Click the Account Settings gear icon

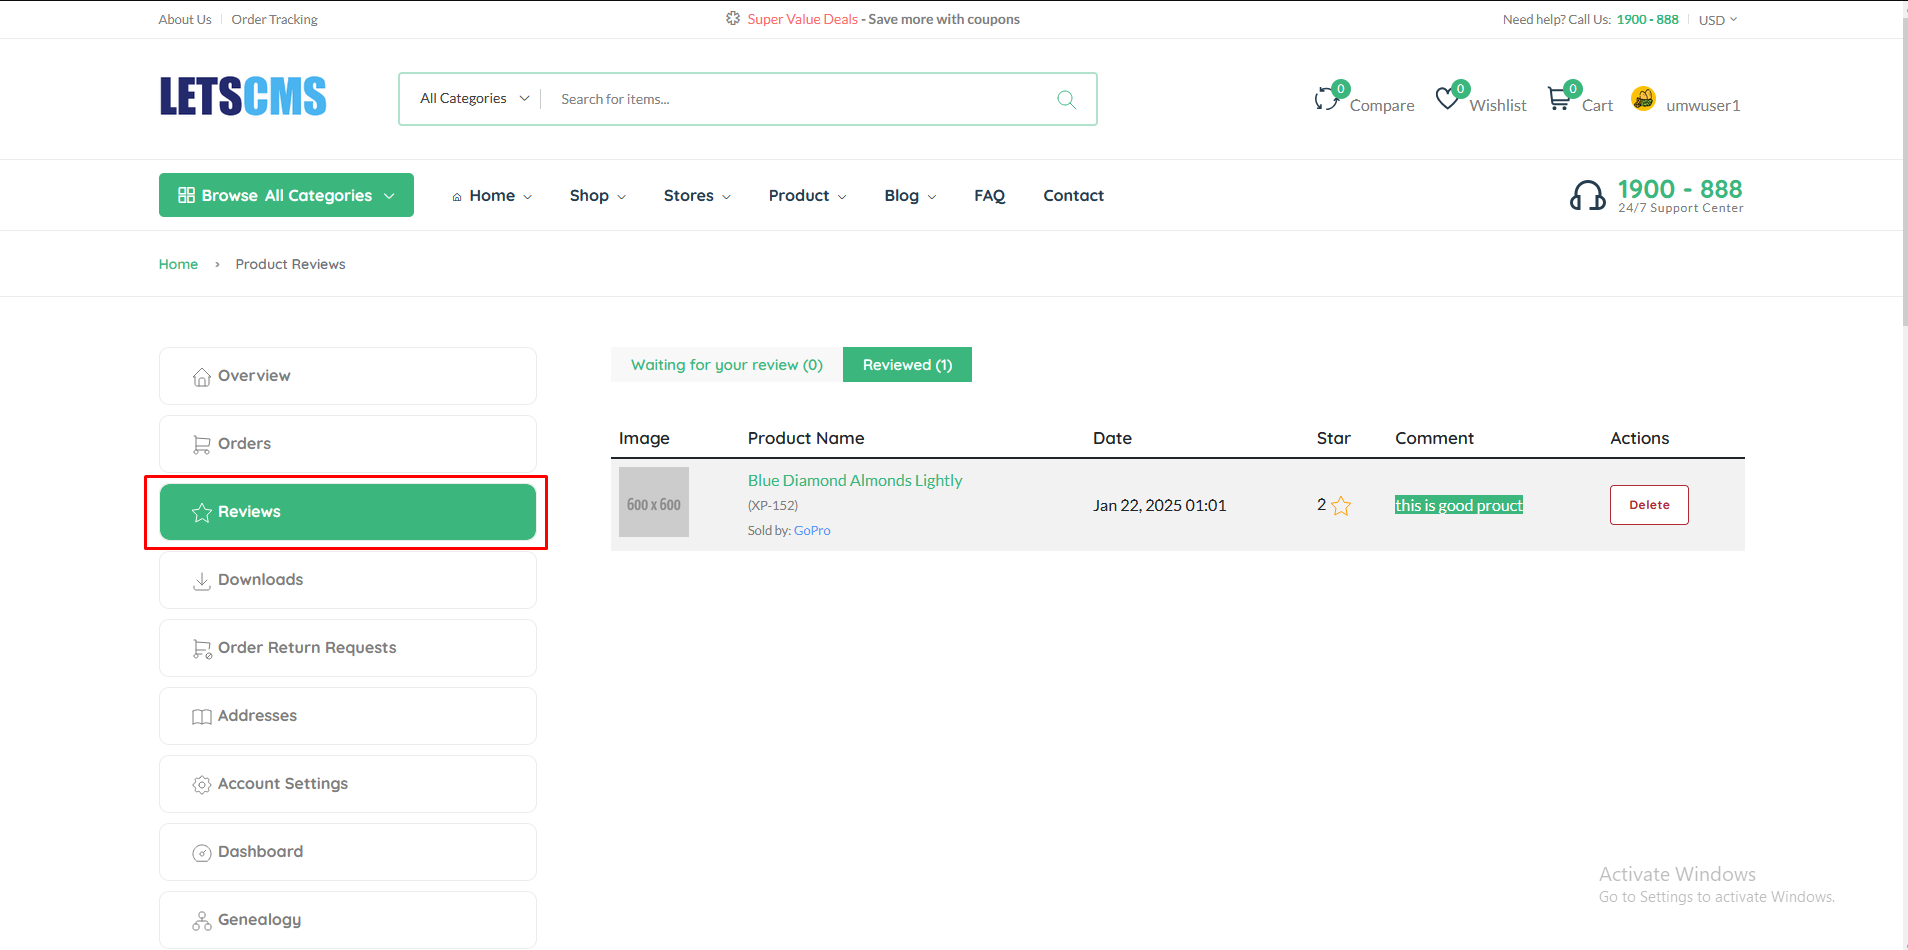[202, 785]
